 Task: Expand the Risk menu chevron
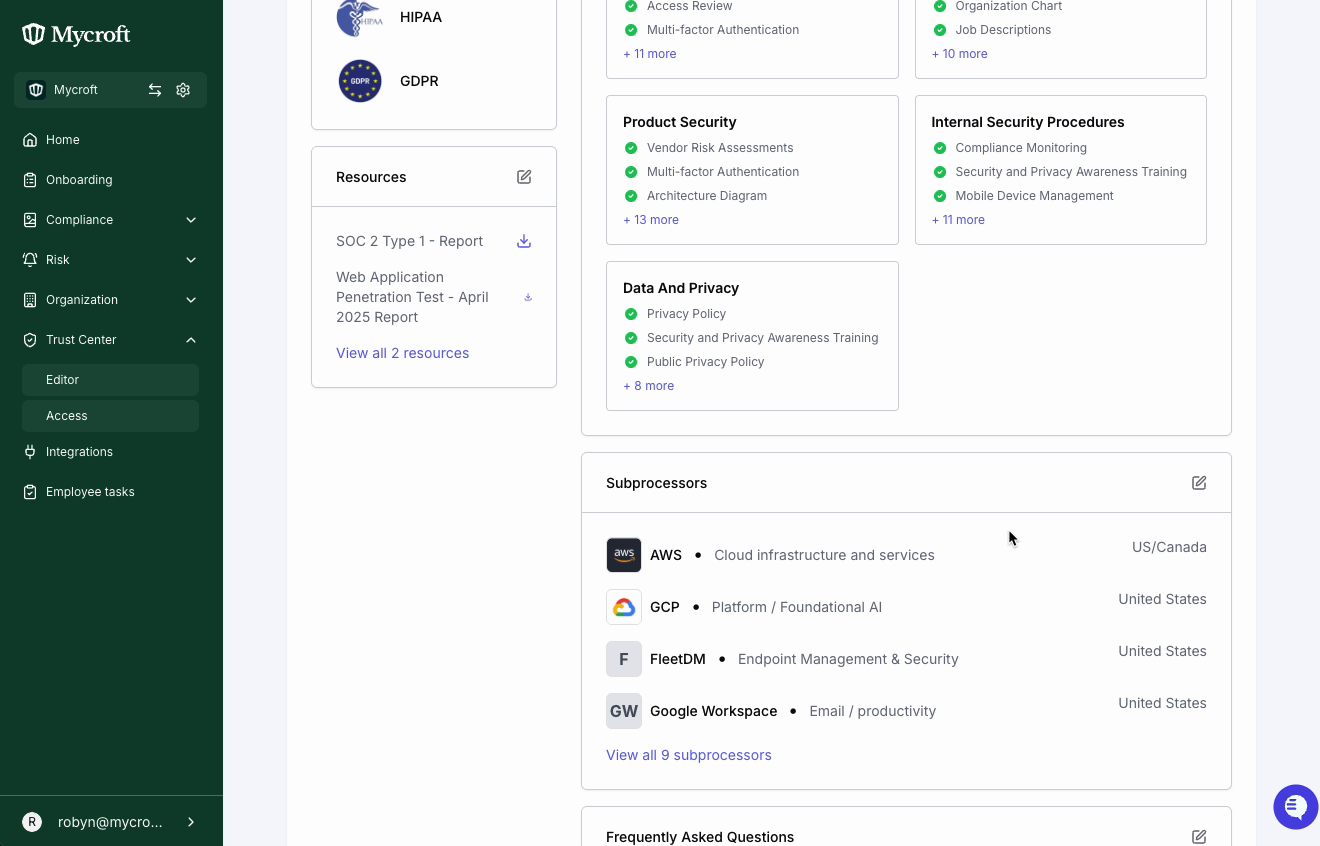(191, 260)
